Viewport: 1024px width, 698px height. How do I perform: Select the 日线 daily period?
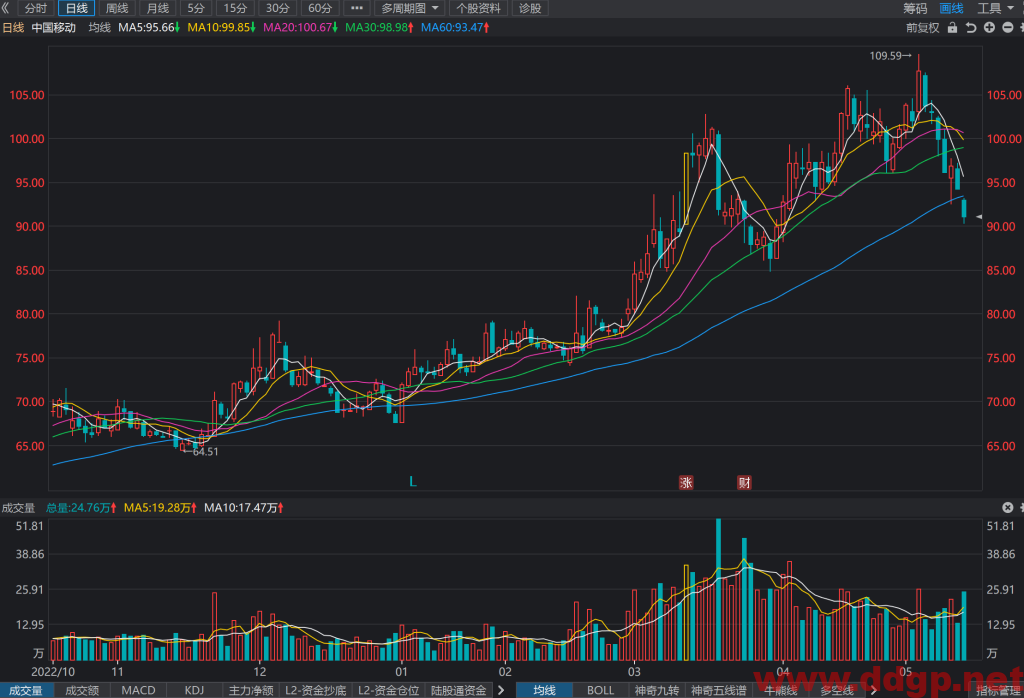(76, 8)
